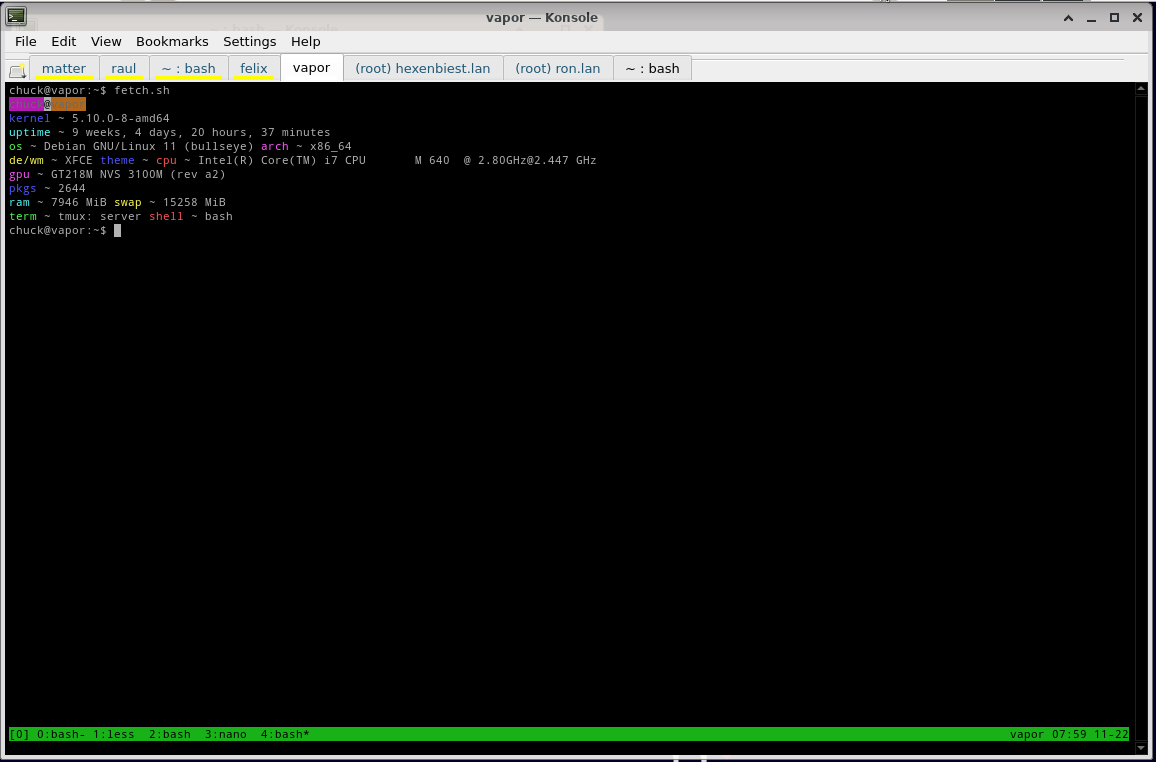The height and width of the screenshot is (762, 1156).
Task: Show the Help menu
Action: coord(306,41)
